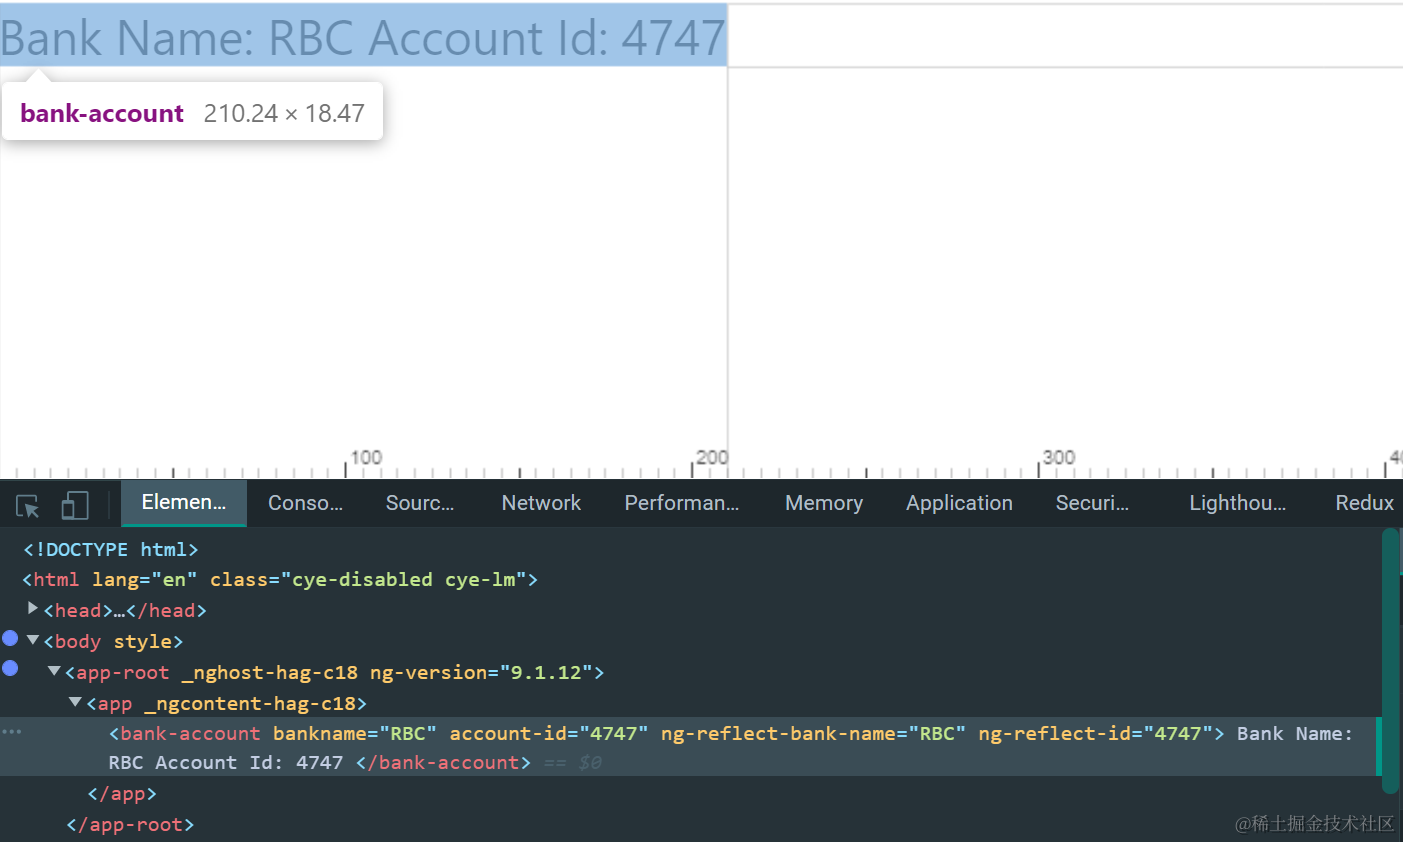The width and height of the screenshot is (1403, 842).
Task: Expand the head element node
Action: pyautogui.click(x=33, y=609)
